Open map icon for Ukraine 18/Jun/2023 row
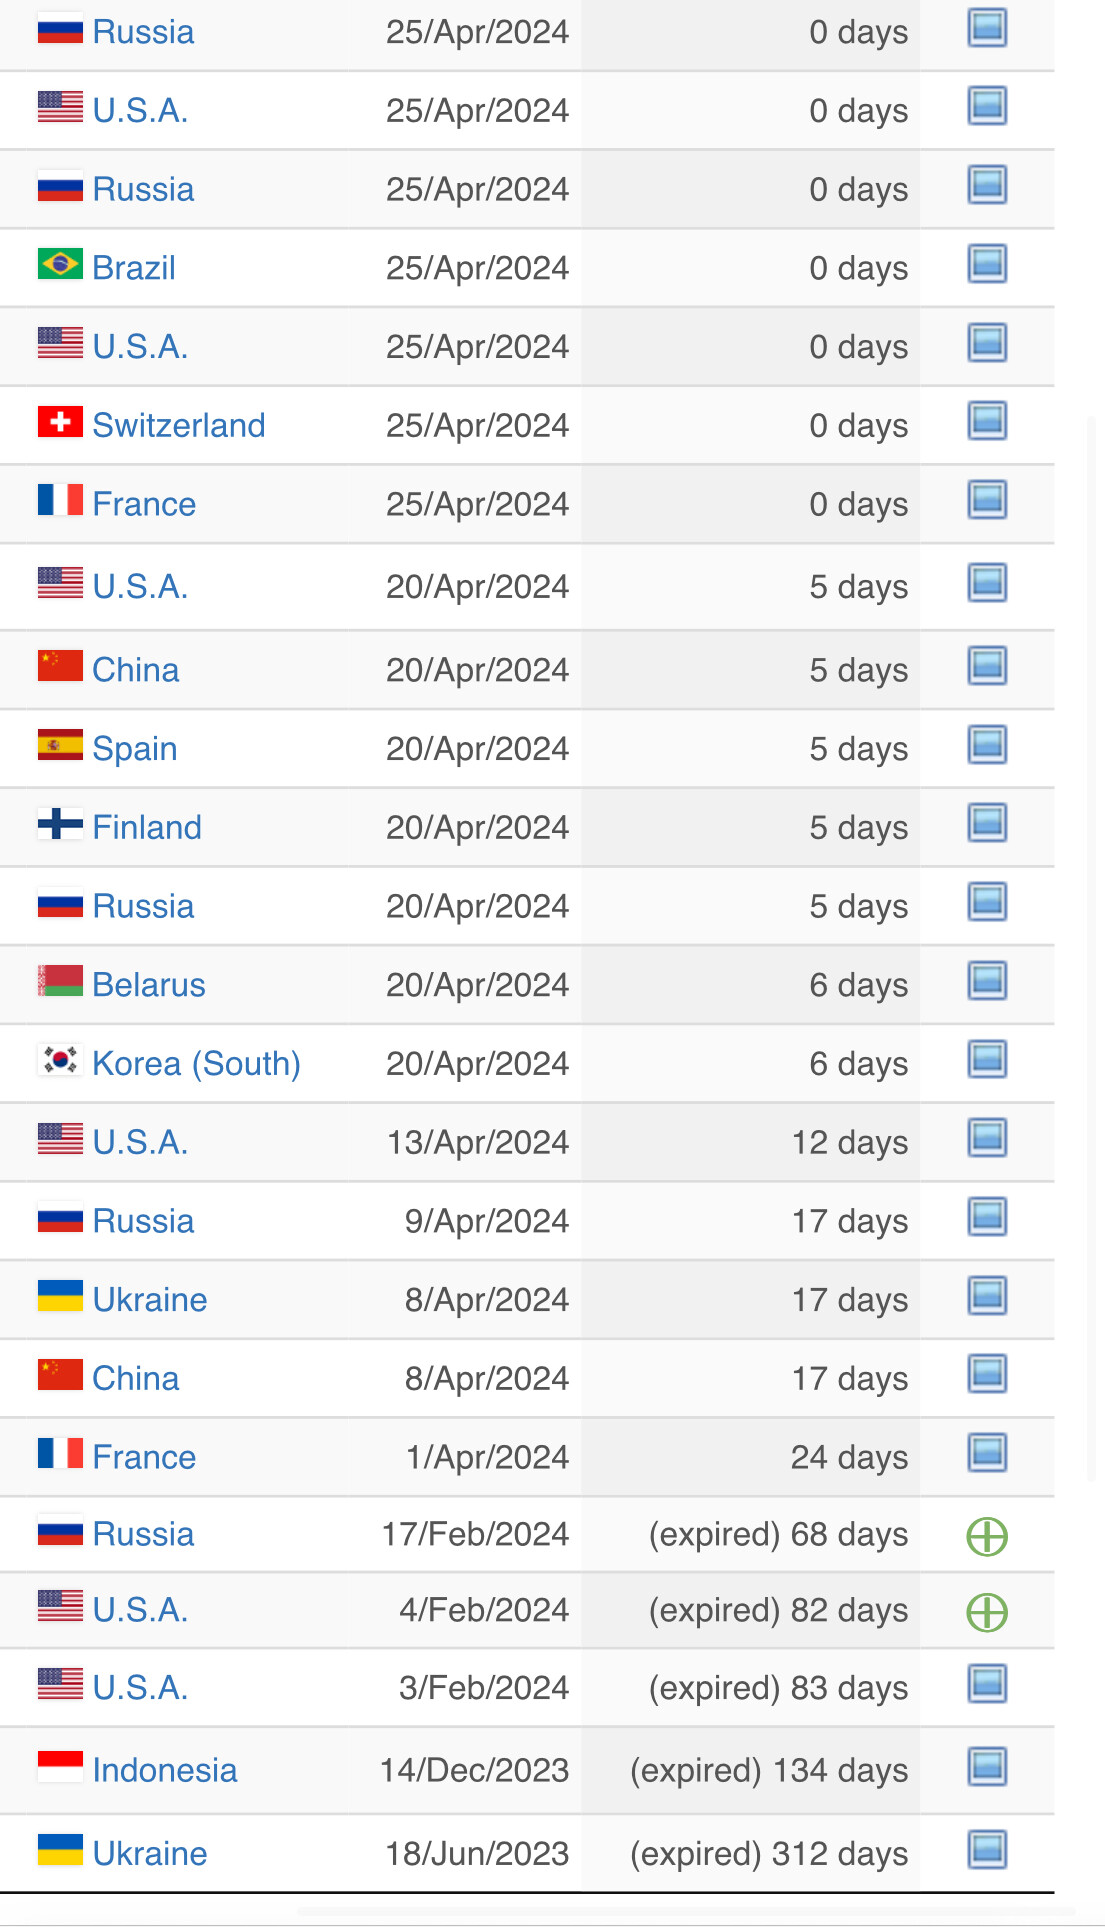The width and height of the screenshot is (1105, 1927). coord(987,1850)
